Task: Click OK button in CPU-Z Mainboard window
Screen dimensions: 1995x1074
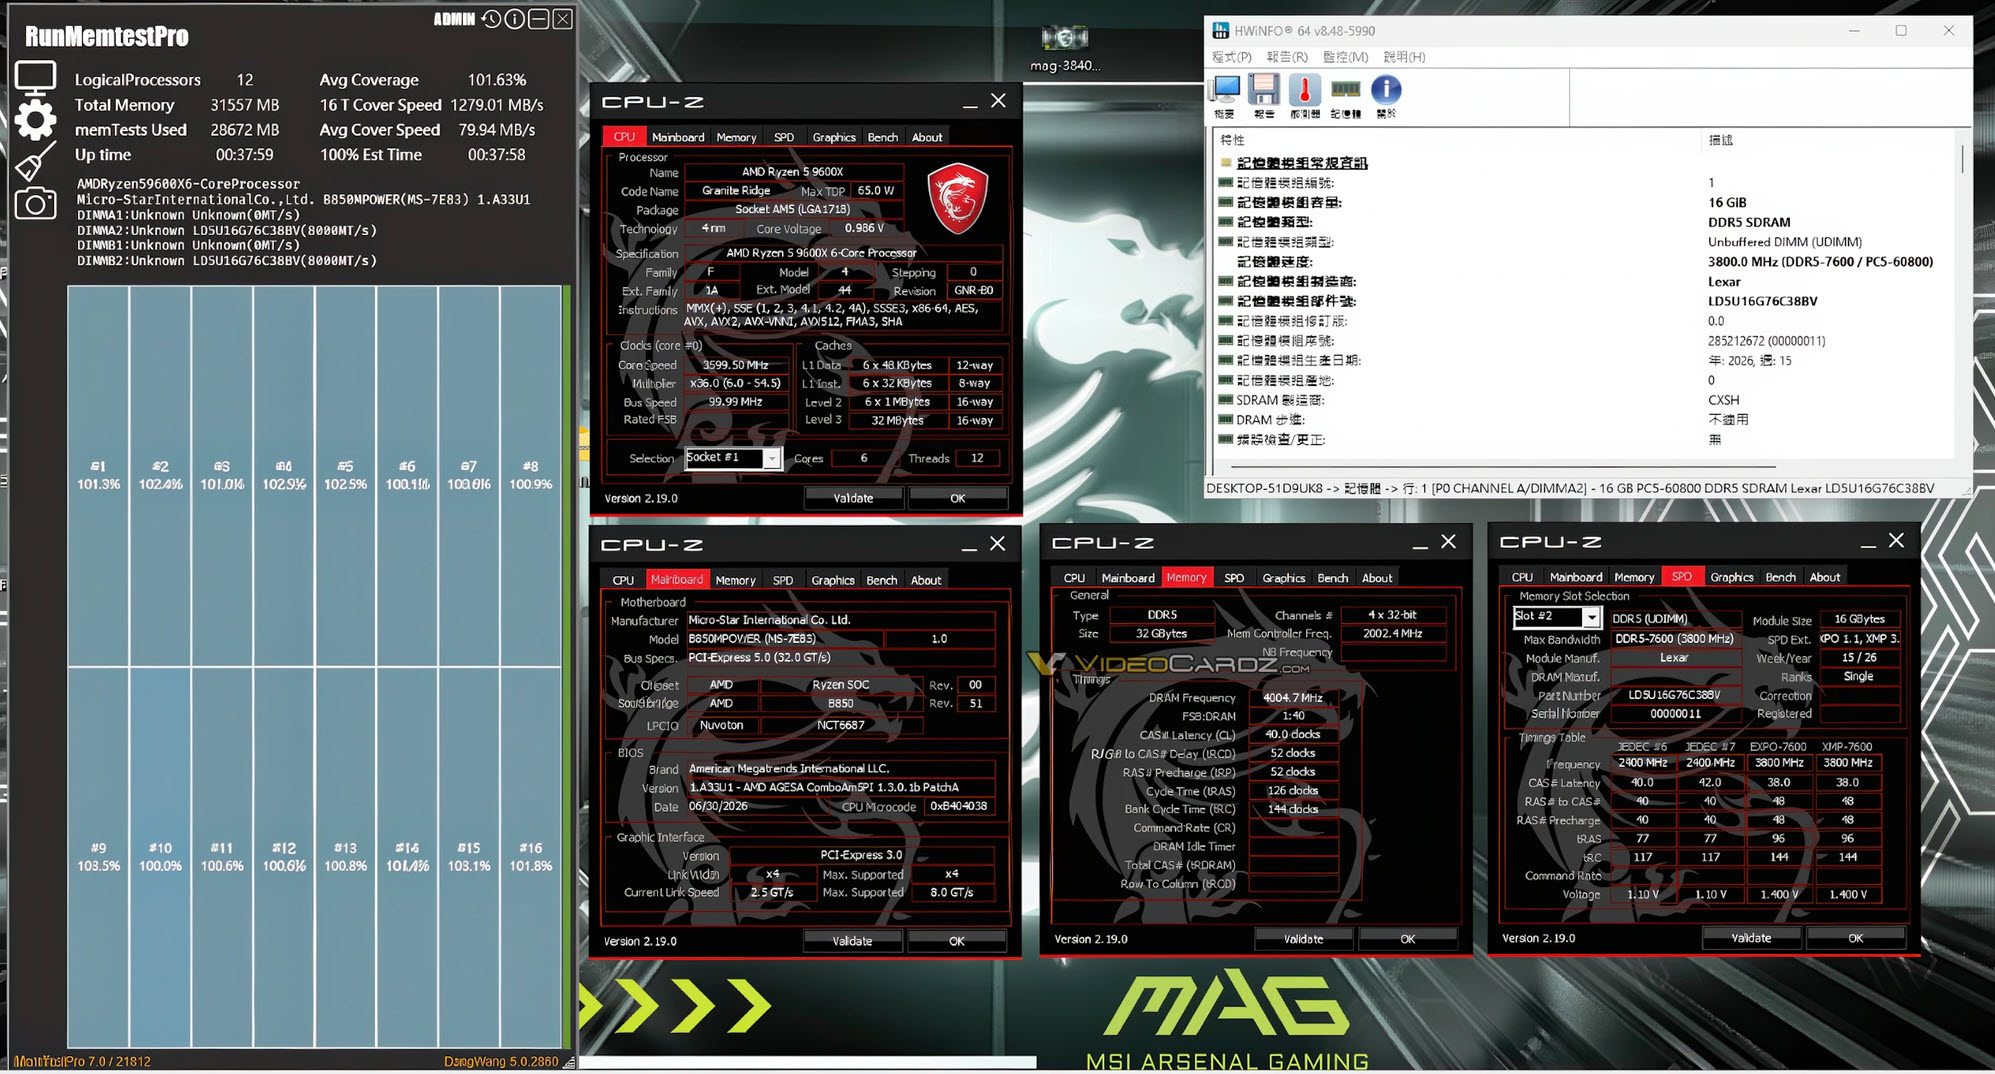Action: 957,941
